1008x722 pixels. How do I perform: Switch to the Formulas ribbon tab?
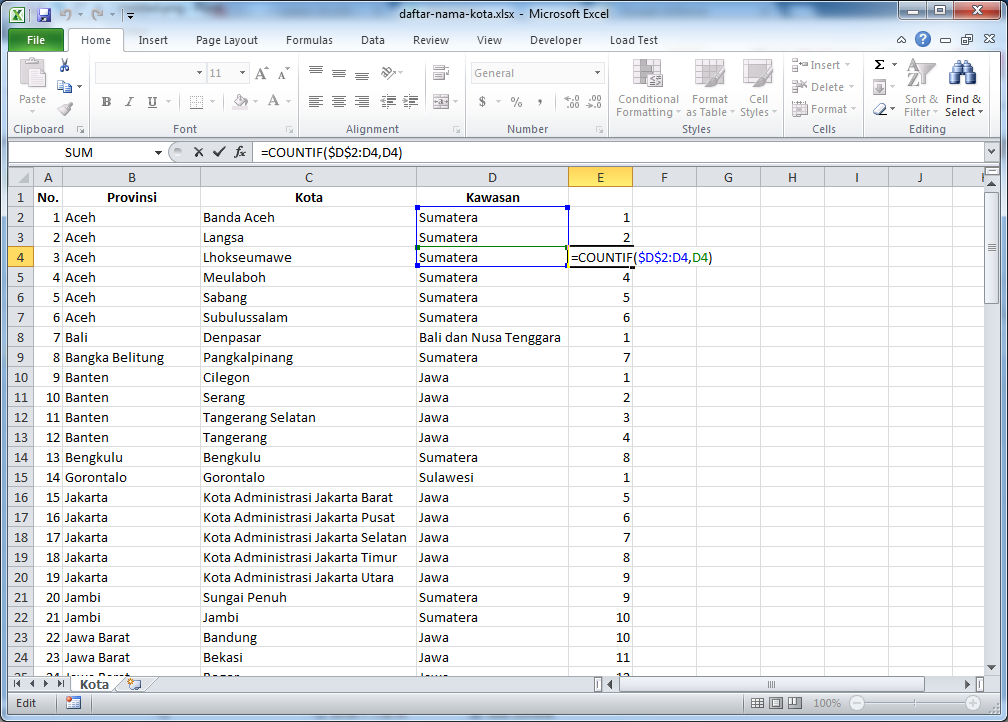click(x=309, y=40)
